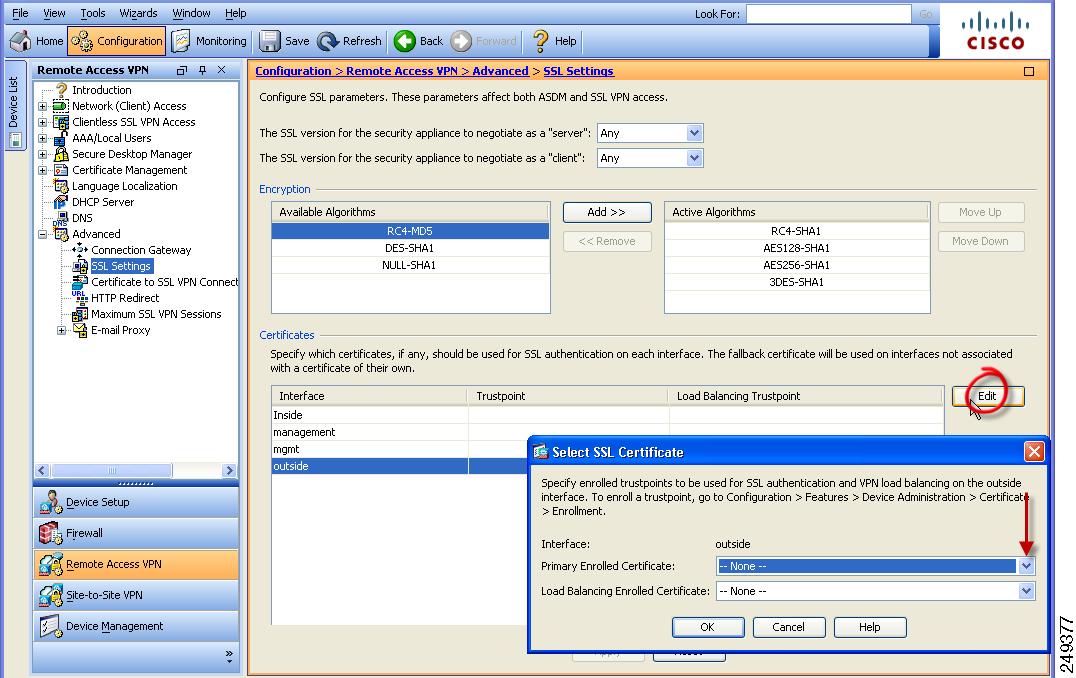Screen dimensions: 1076x678
Task: Click the Certificate Management icon
Action: point(61,170)
